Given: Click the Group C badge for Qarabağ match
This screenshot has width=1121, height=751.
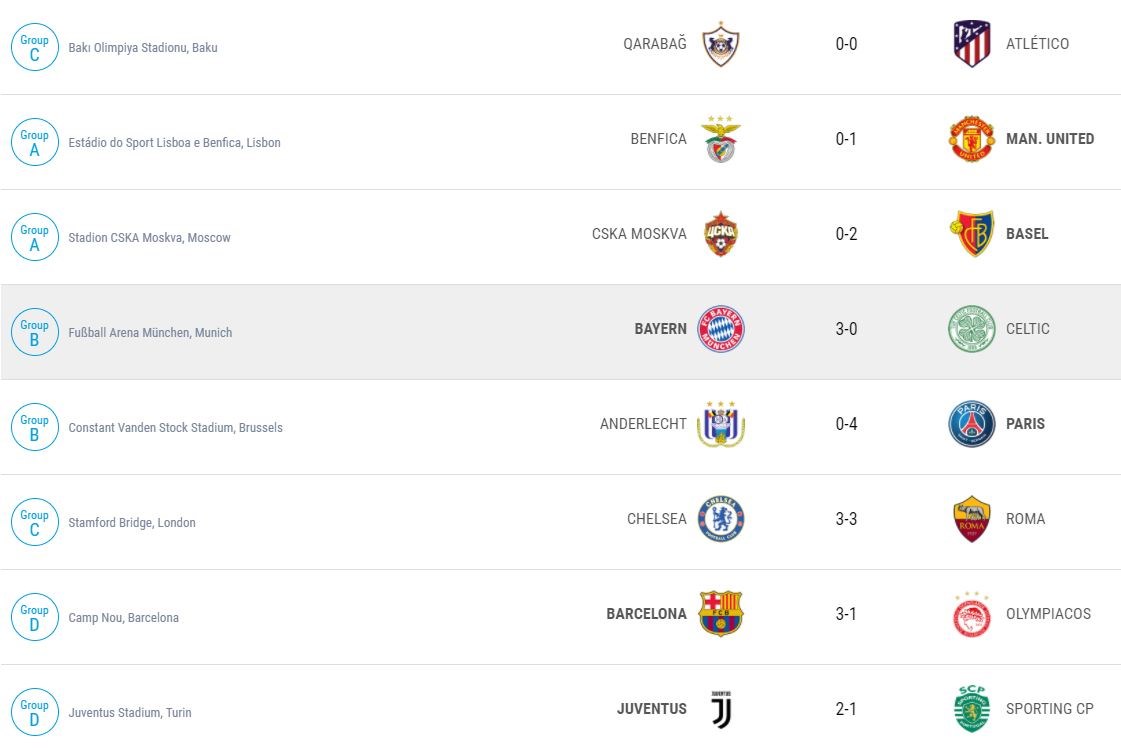Looking at the screenshot, I should click(35, 47).
